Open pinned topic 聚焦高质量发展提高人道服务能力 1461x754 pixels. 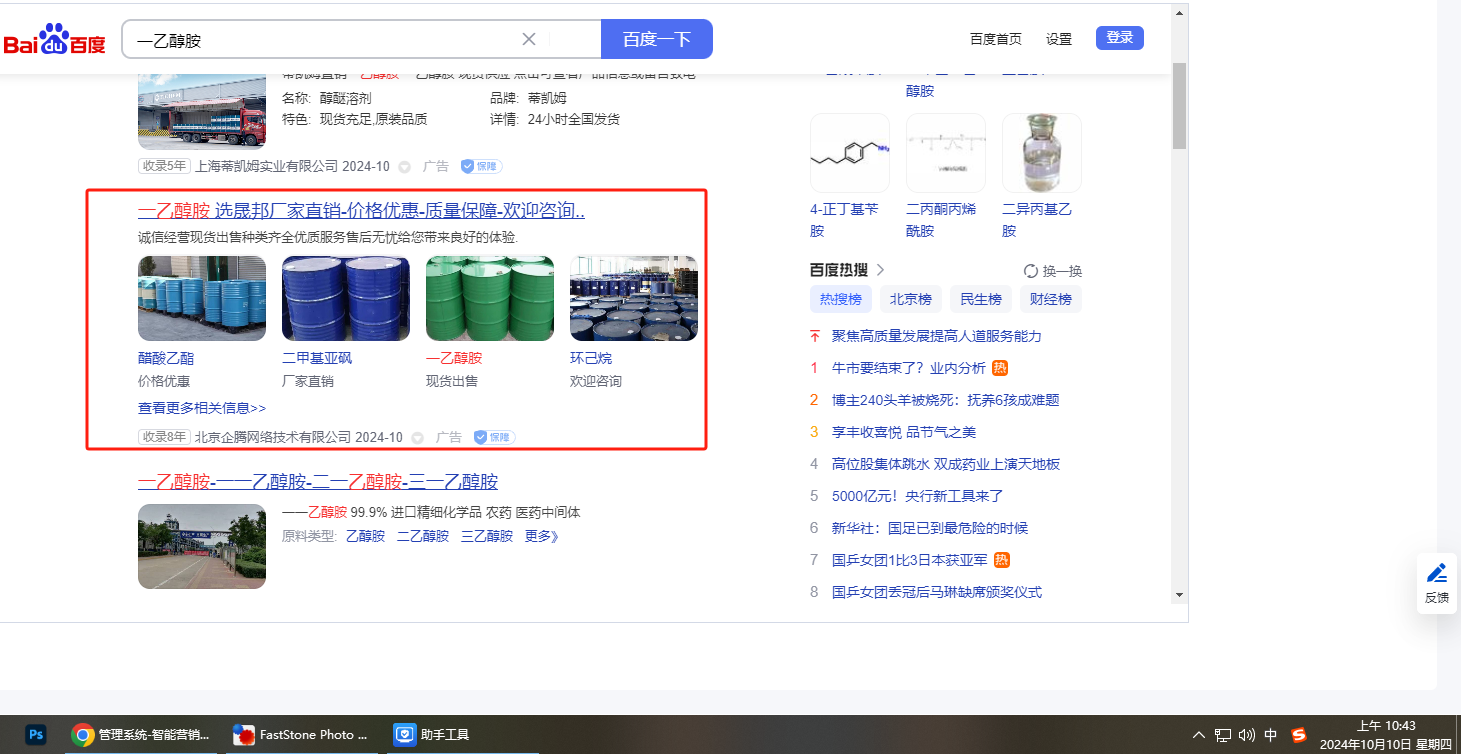point(937,336)
